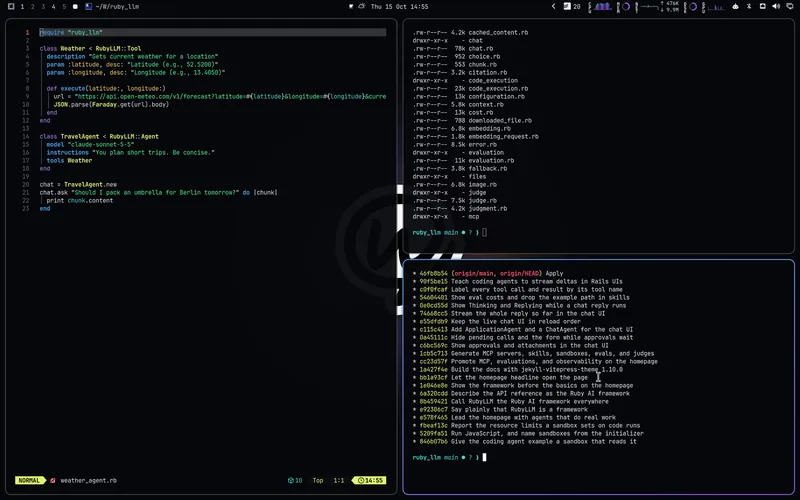Viewport: 800px width, 500px height.
Task: Click the tools Weather line
Action: [x=69, y=161]
